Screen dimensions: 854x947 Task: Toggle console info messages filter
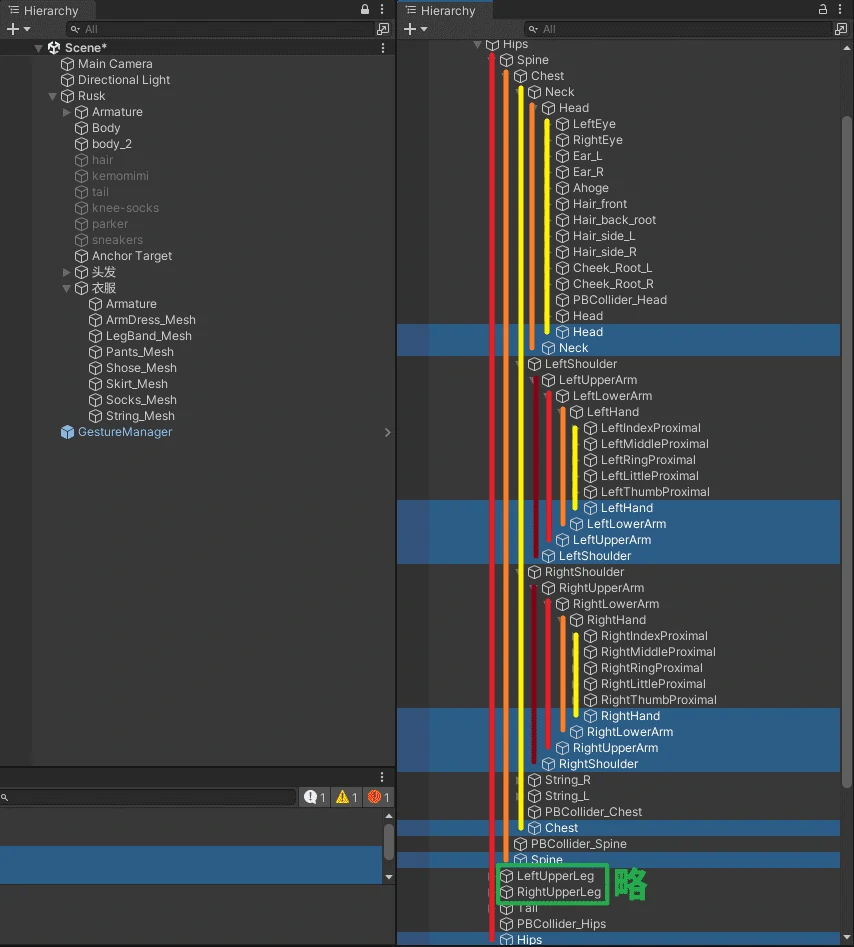315,797
